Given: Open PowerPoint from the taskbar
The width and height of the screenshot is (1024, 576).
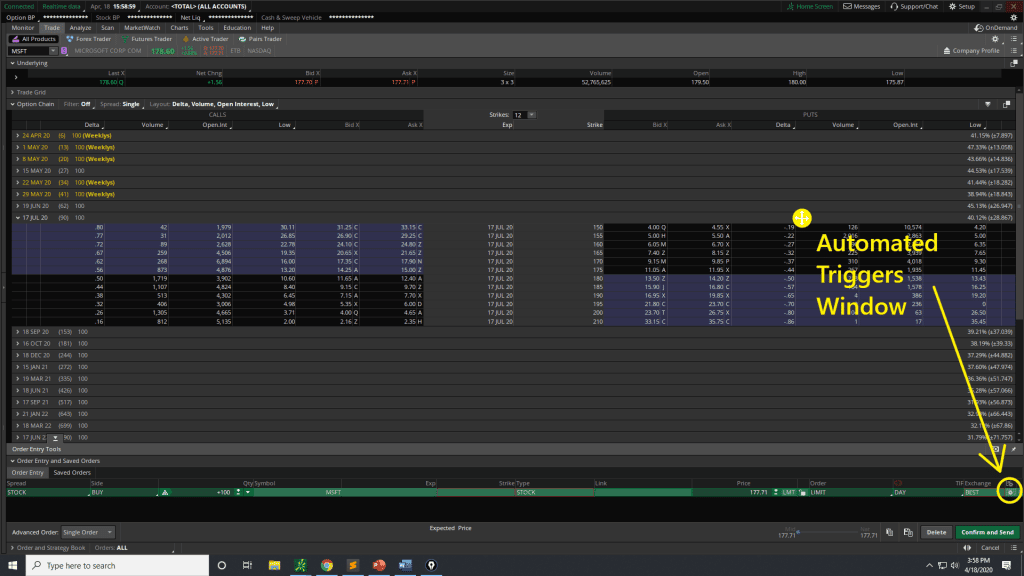Looking at the screenshot, I should (x=379, y=565).
